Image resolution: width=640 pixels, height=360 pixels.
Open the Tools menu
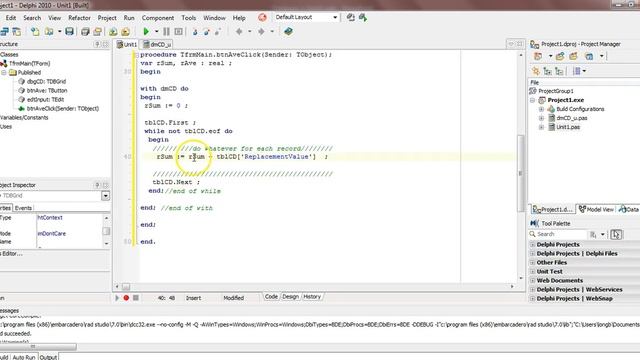coord(189,18)
